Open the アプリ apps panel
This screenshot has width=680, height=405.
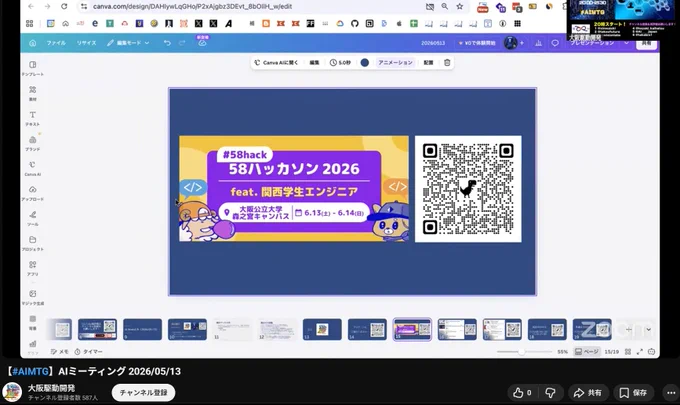pyautogui.click(x=33, y=268)
